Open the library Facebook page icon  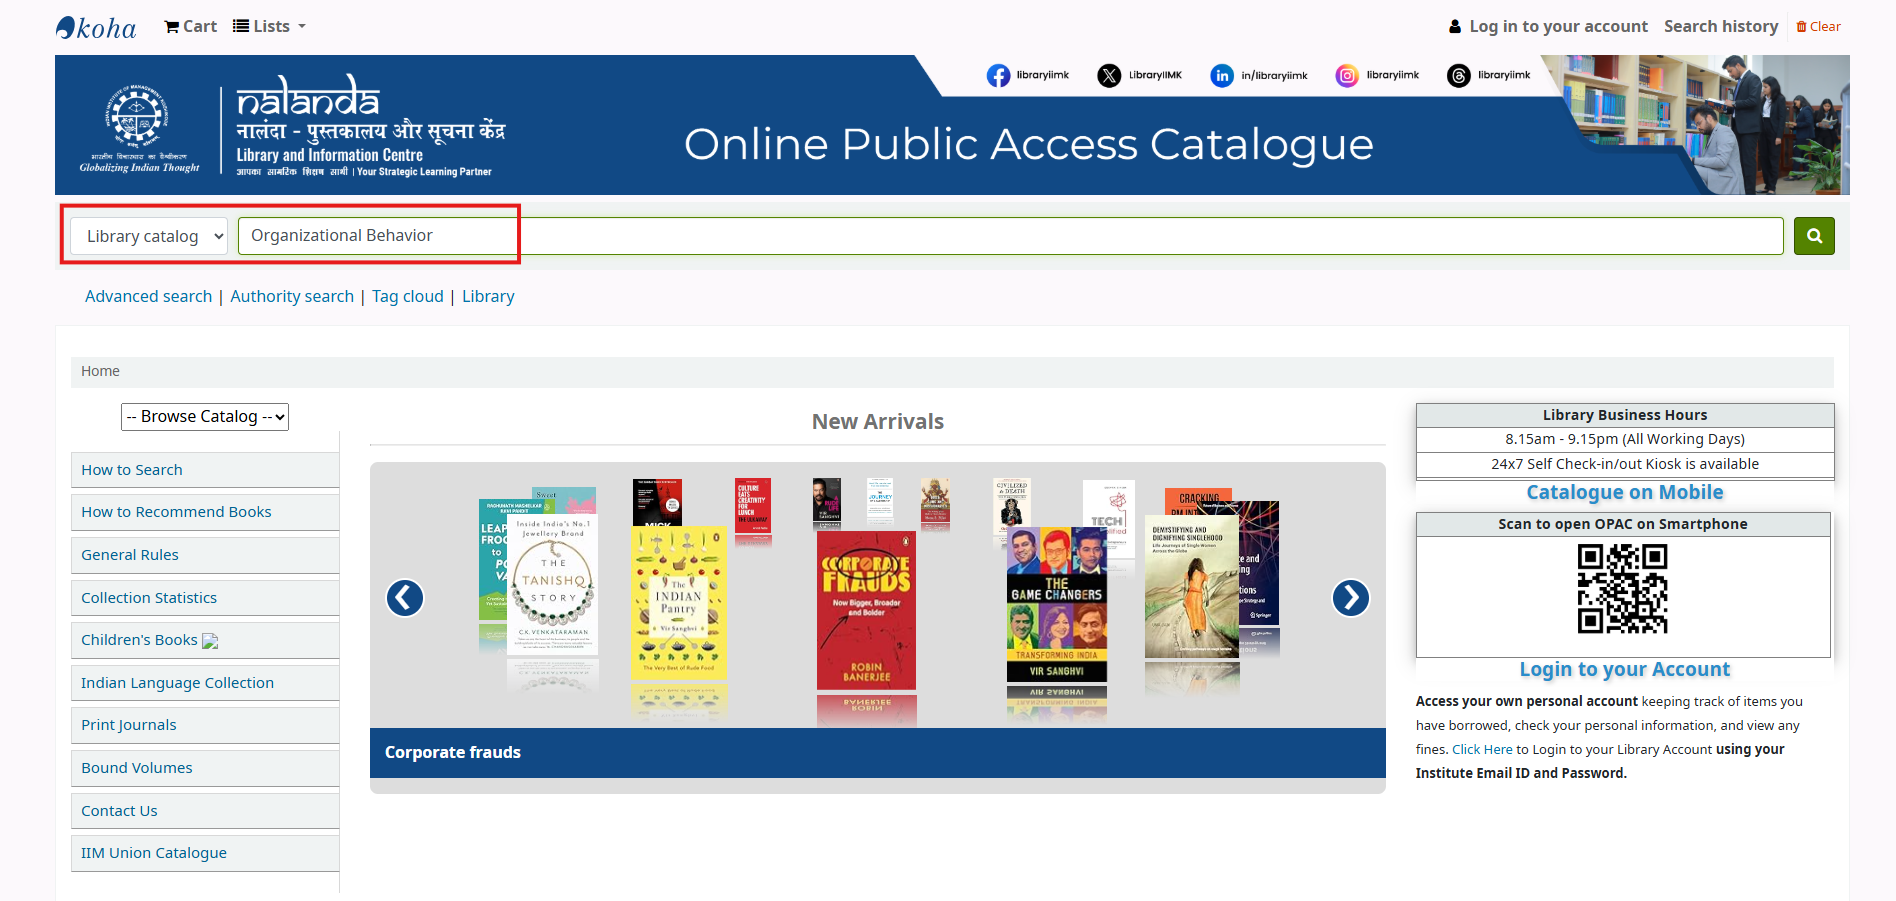tap(998, 76)
